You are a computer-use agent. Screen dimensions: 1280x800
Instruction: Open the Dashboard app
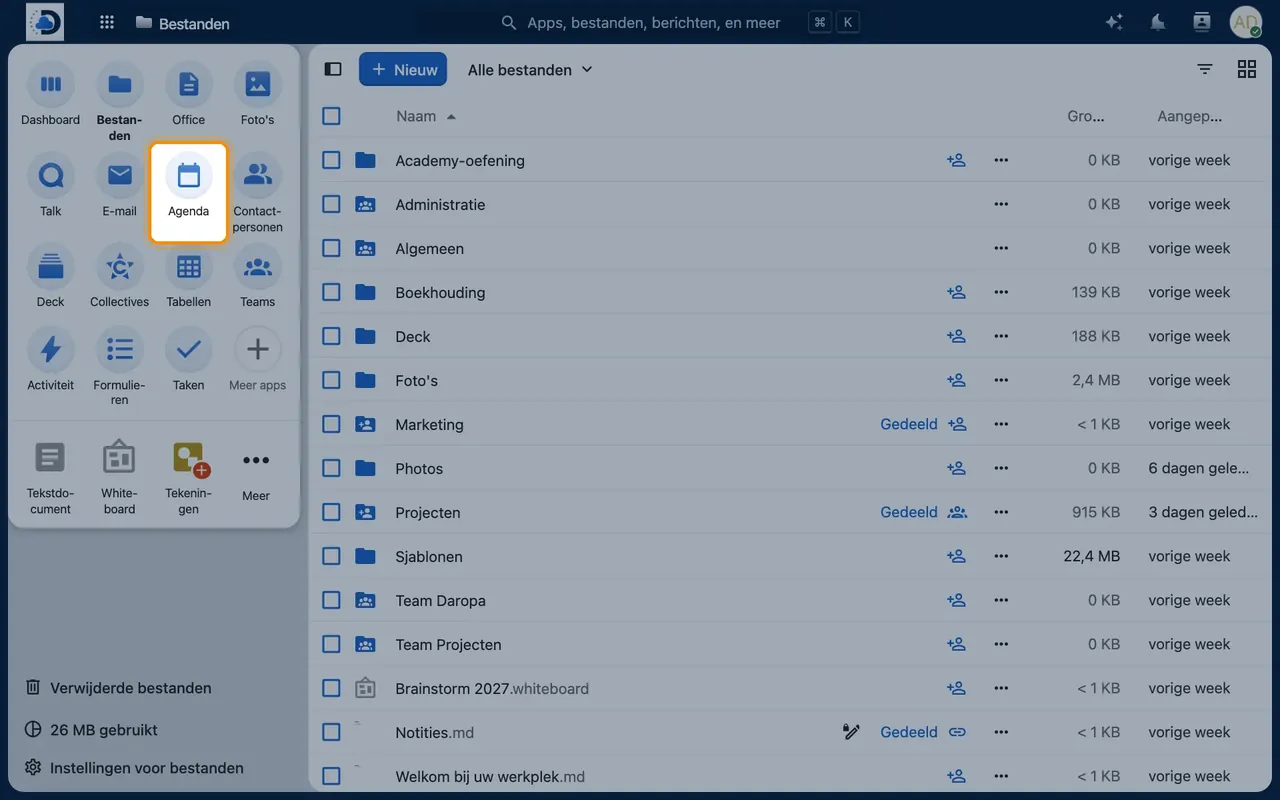click(x=50, y=95)
